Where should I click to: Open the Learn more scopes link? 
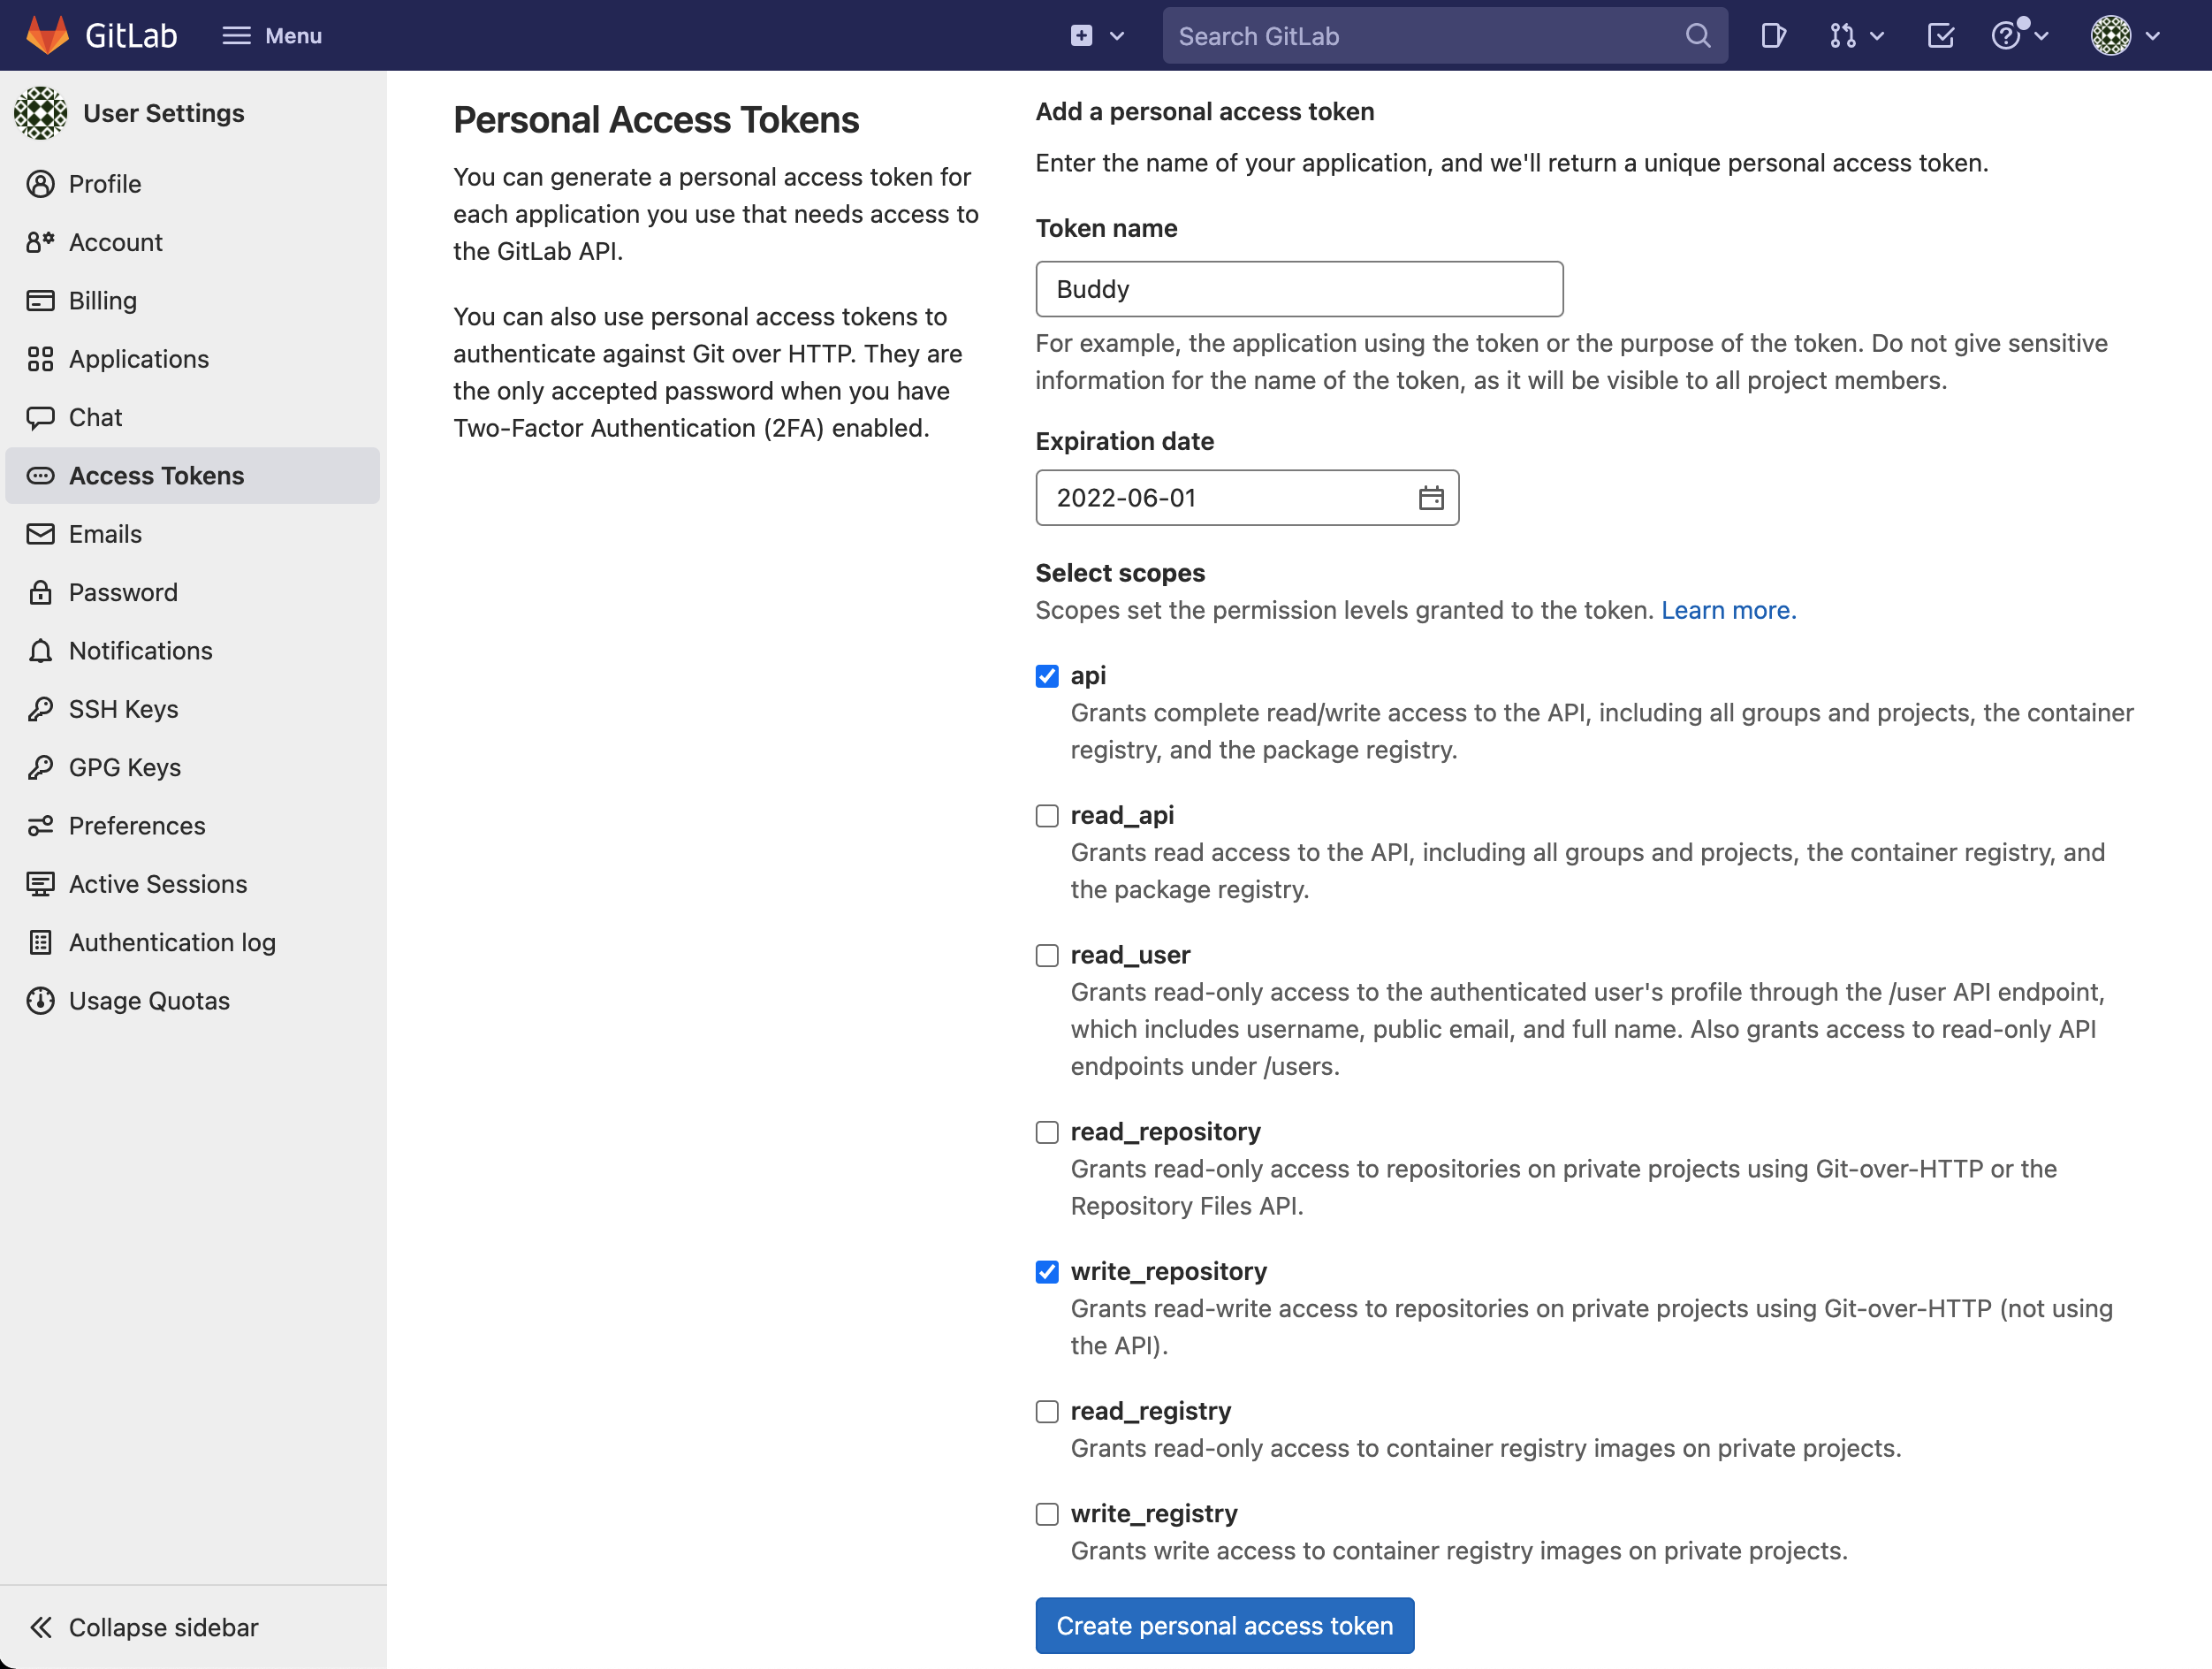pyautogui.click(x=1727, y=610)
